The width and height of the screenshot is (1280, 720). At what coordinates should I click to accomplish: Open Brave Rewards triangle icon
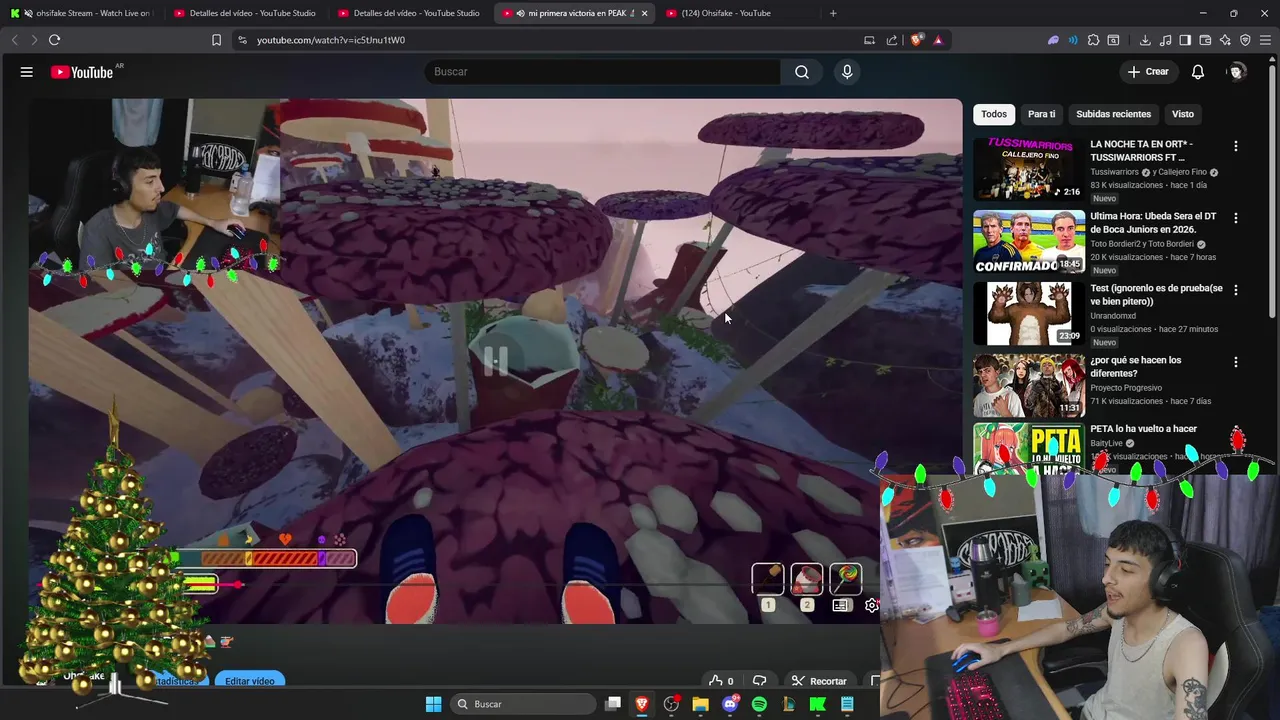[938, 40]
